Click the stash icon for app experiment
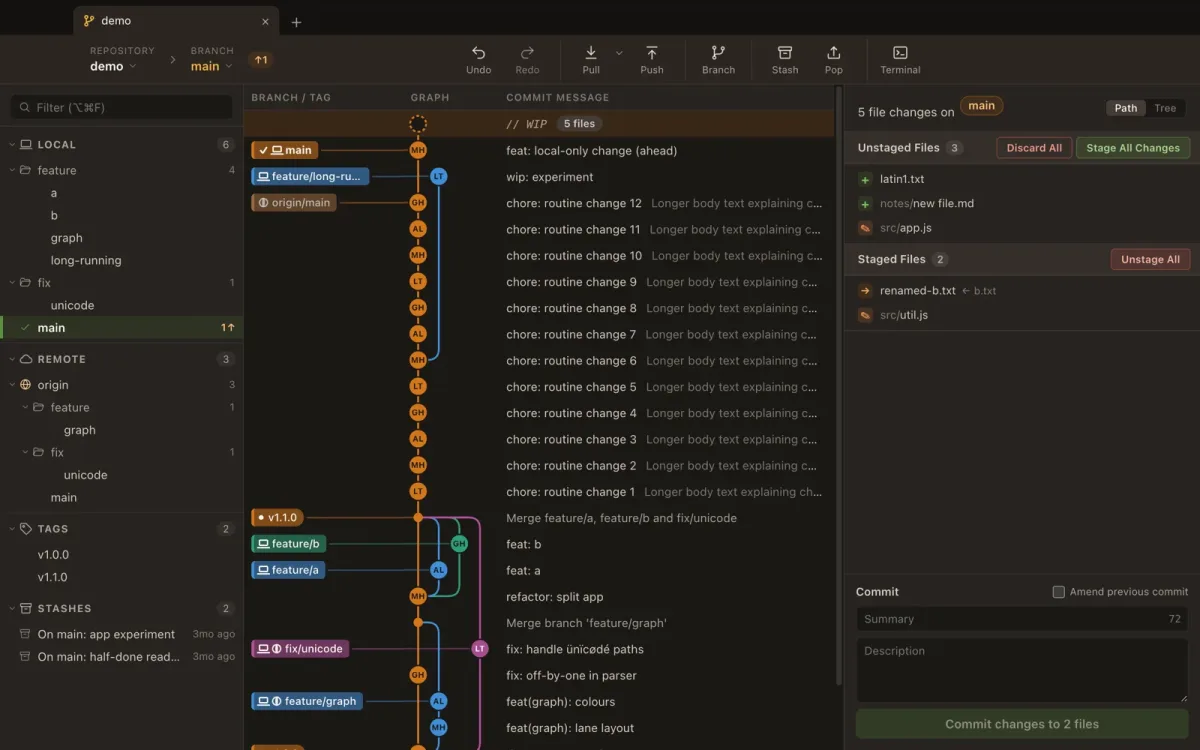1200x750 pixels. [26, 634]
